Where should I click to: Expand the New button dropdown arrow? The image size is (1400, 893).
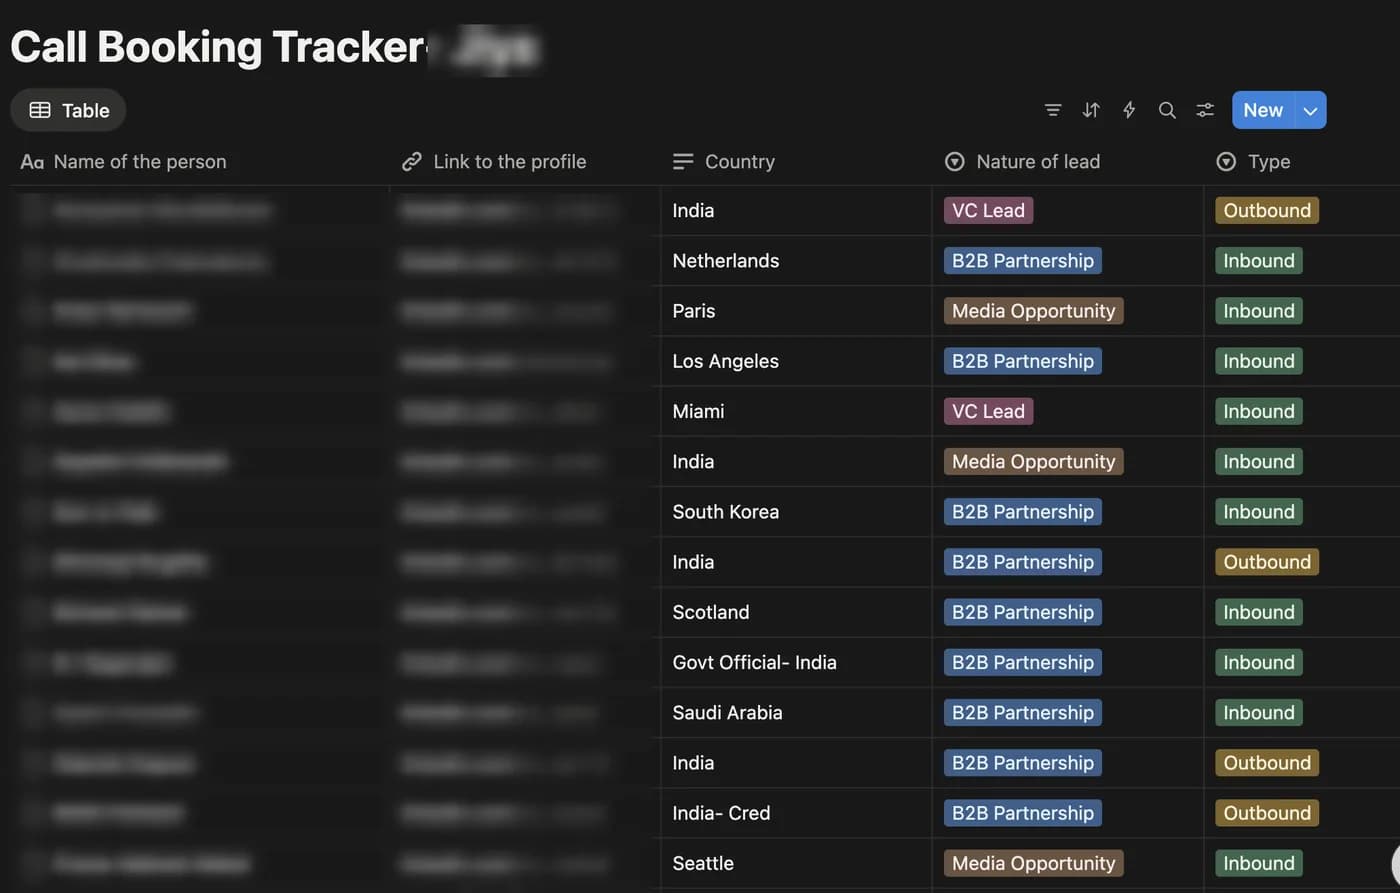1310,110
